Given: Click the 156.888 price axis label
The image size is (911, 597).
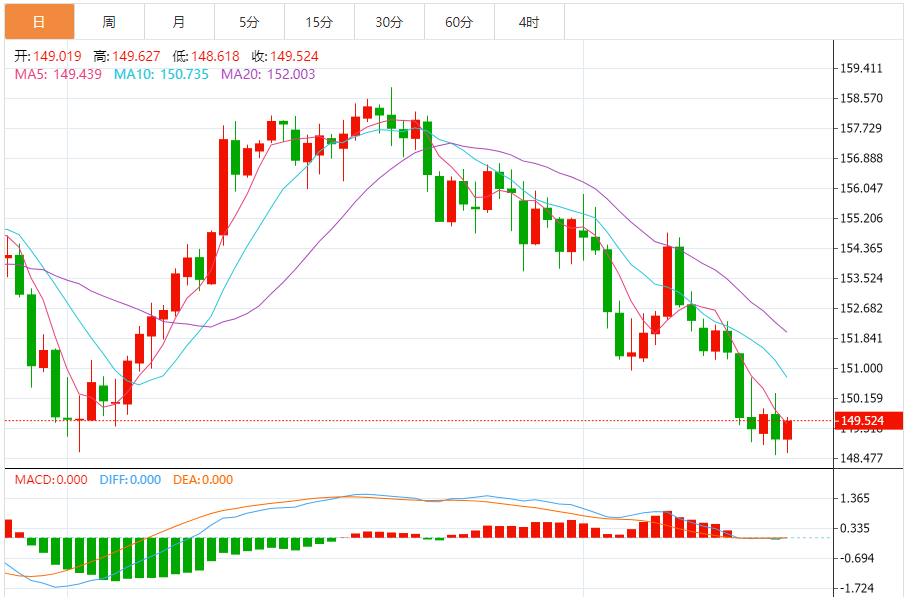Looking at the screenshot, I should (x=861, y=159).
